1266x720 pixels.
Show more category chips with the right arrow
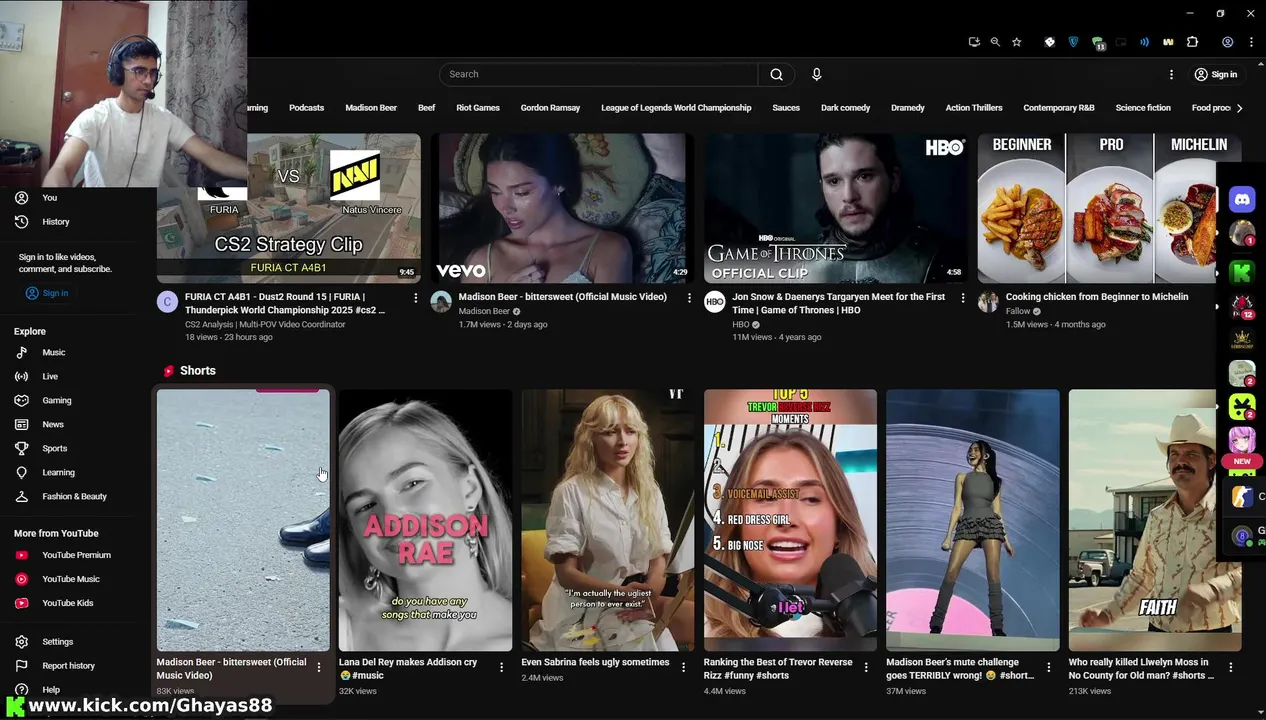click(x=1239, y=108)
